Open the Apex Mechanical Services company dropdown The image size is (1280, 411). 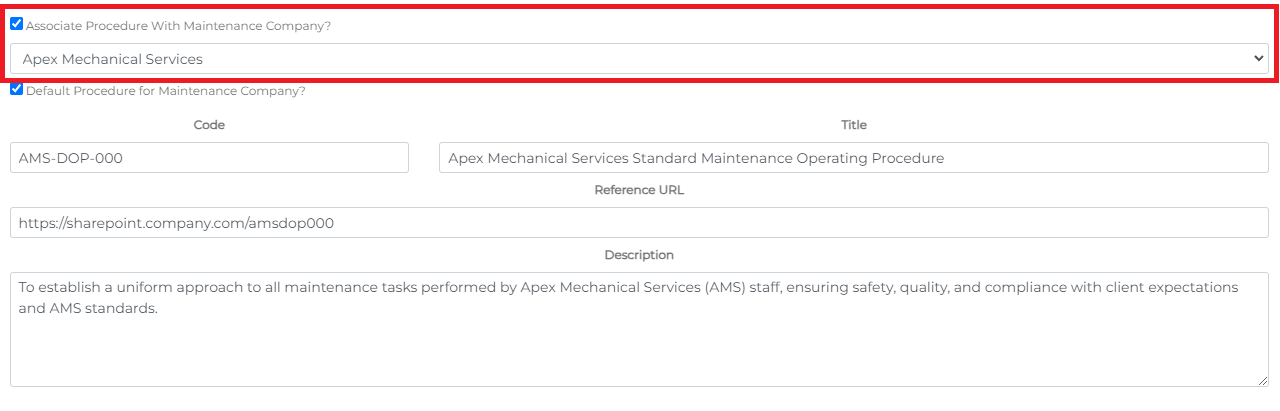[639, 59]
